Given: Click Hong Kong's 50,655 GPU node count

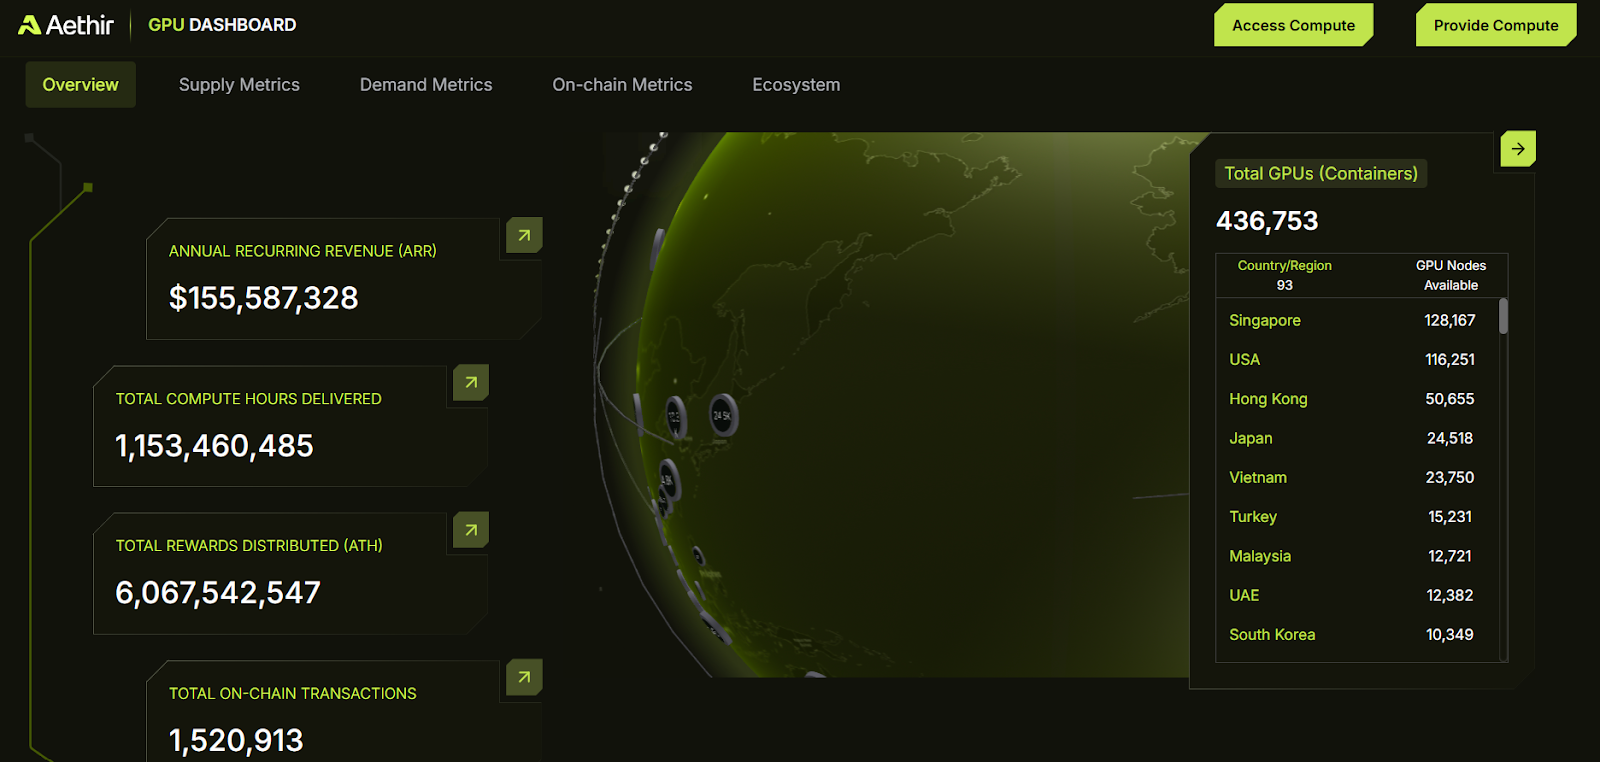Looking at the screenshot, I should [1450, 399].
